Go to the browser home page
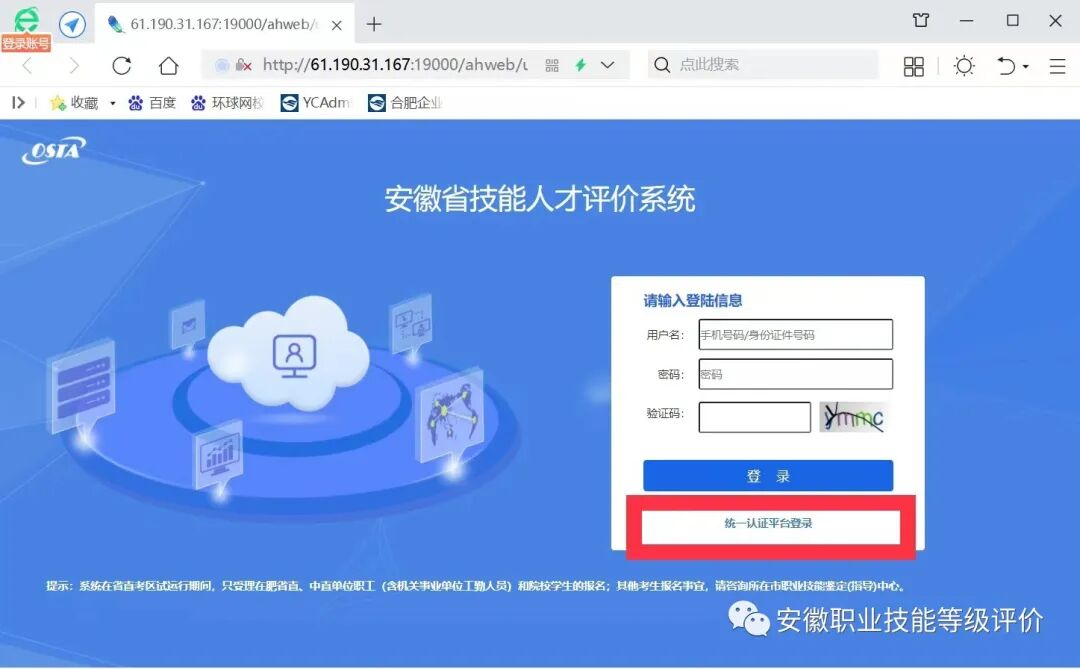1080x669 pixels. pos(168,64)
